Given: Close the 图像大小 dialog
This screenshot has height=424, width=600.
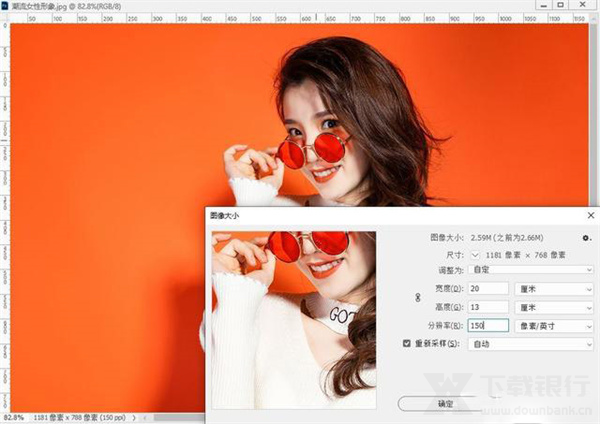Looking at the screenshot, I should (x=590, y=215).
